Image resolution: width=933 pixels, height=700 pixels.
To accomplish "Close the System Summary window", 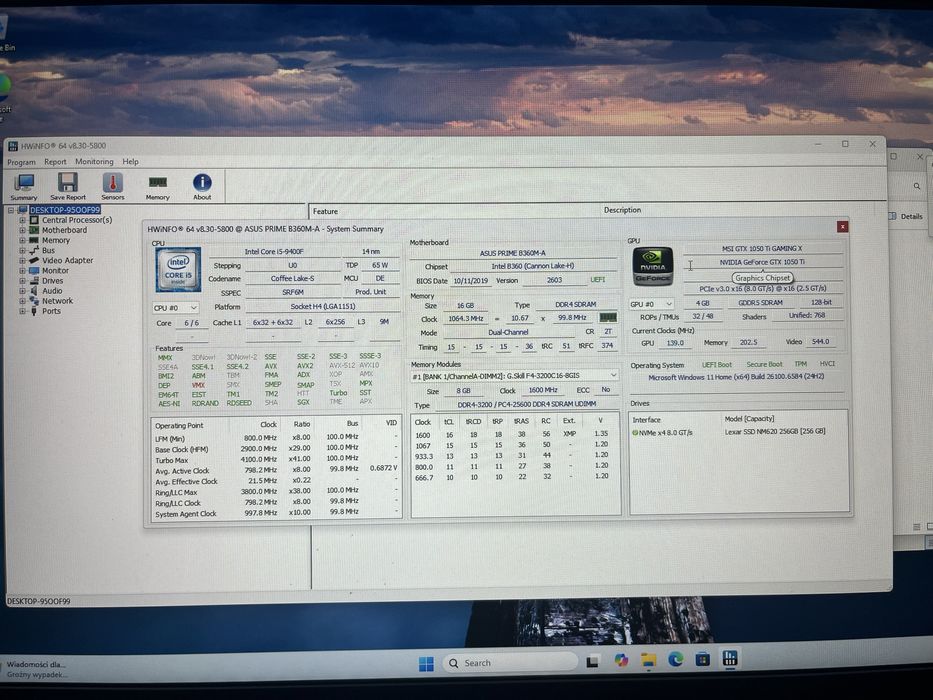I will (x=842, y=227).
